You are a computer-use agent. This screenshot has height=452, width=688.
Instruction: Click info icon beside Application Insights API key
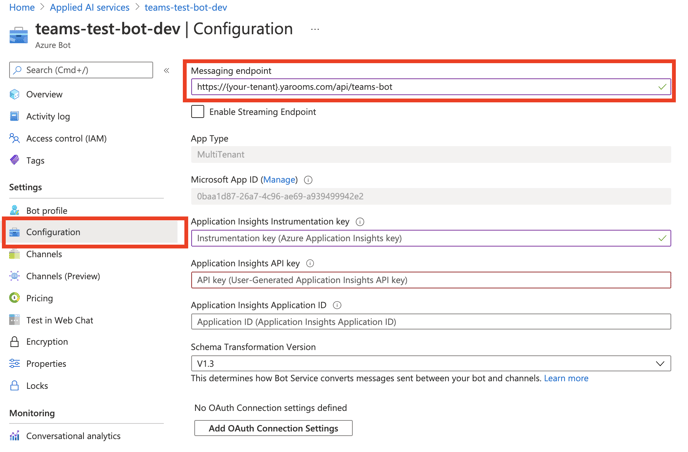tap(310, 263)
